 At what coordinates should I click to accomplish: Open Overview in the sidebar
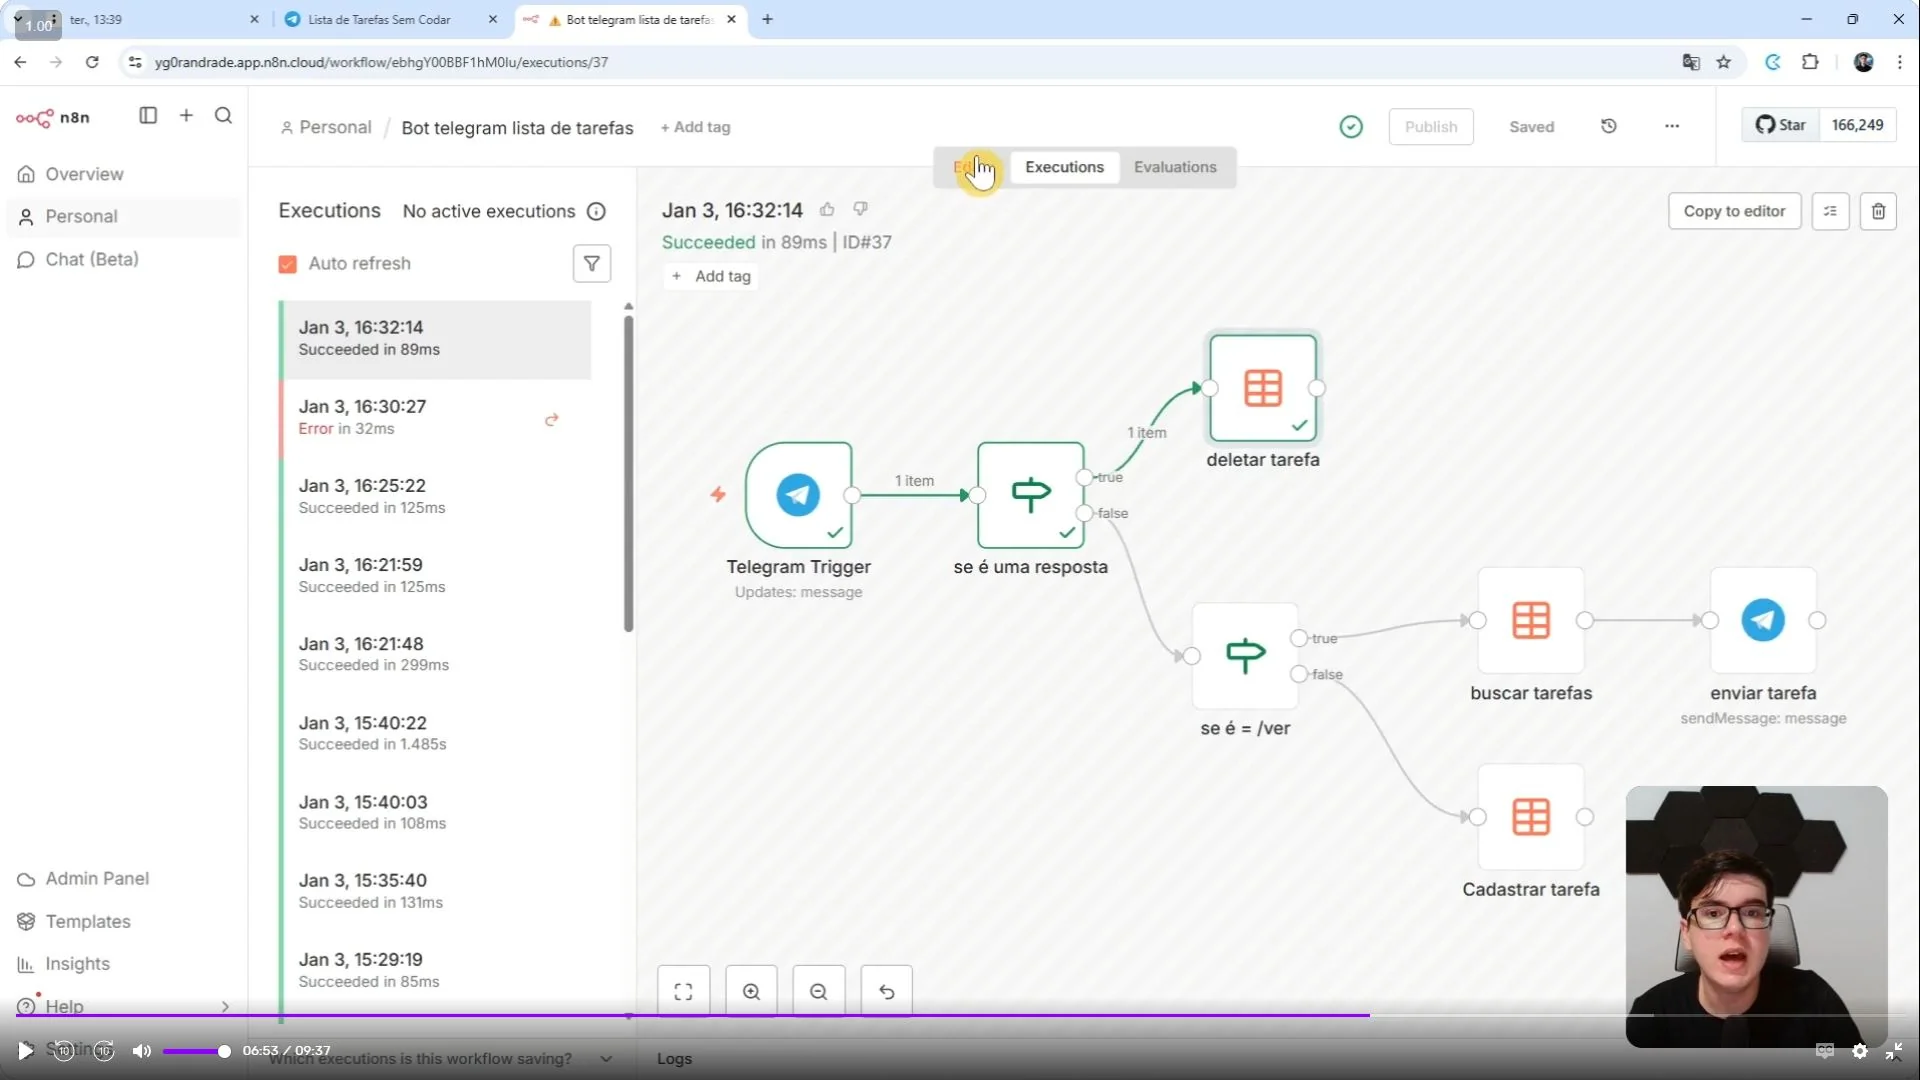pyautogui.click(x=123, y=174)
